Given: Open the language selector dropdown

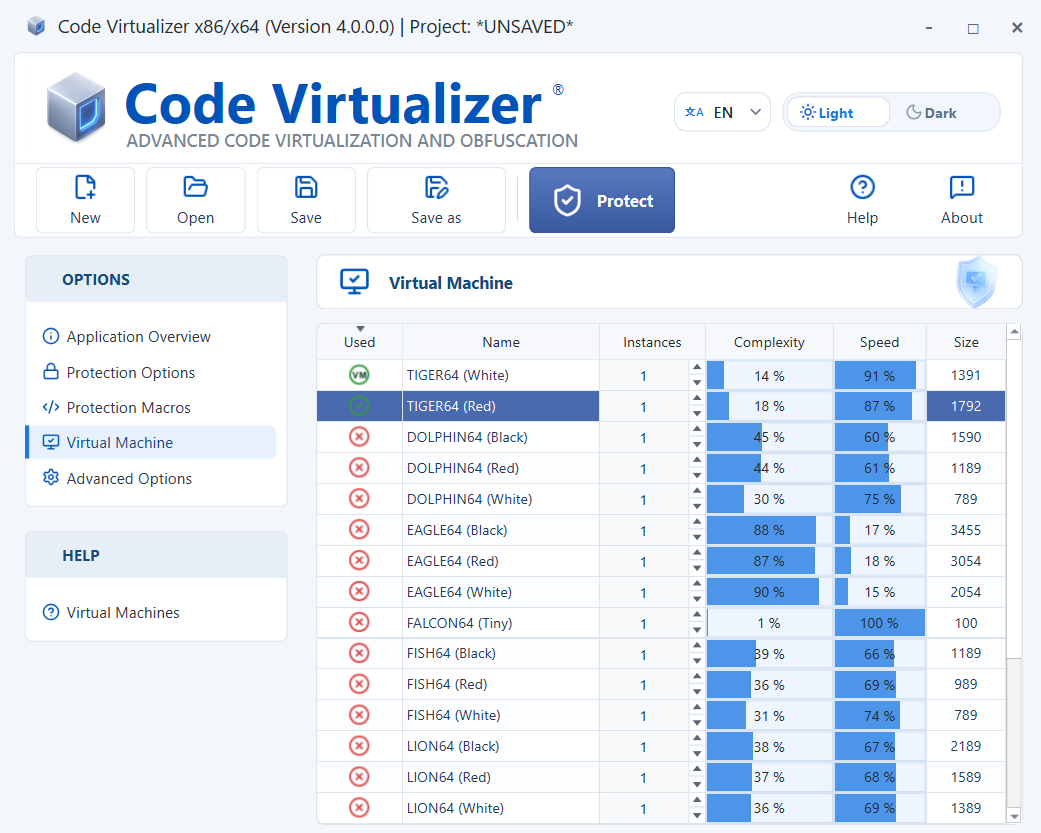Looking at the screenshot, I should tap(722, 112).
